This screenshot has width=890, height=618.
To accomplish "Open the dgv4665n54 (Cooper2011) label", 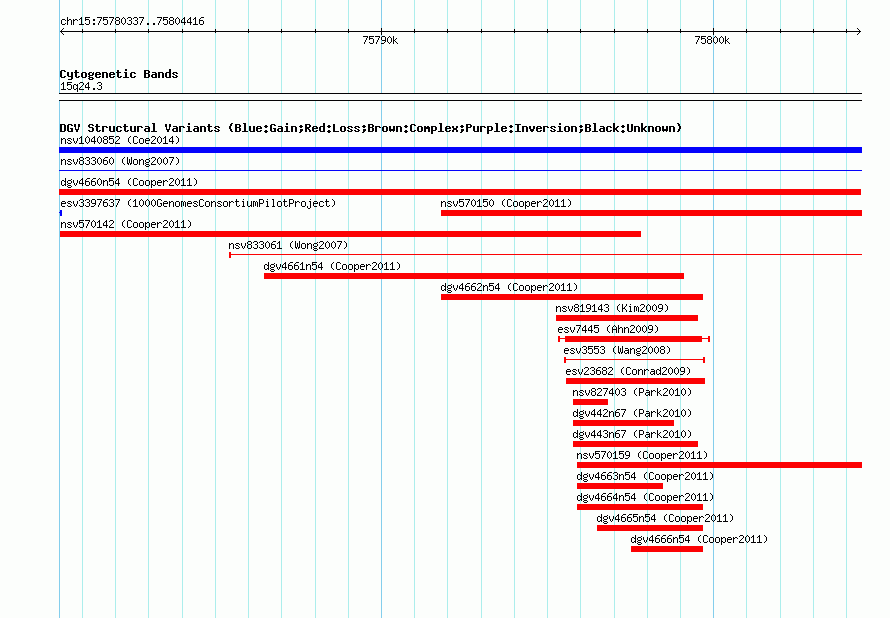I will (x=665, y=518).
